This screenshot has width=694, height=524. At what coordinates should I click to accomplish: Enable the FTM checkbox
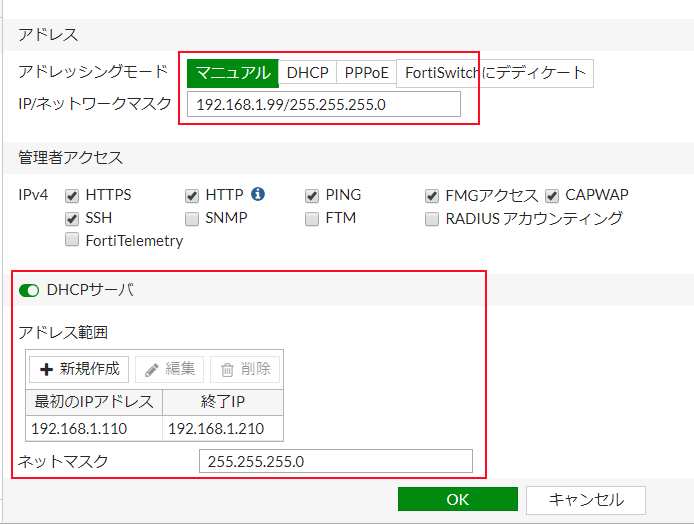(312, 219)
